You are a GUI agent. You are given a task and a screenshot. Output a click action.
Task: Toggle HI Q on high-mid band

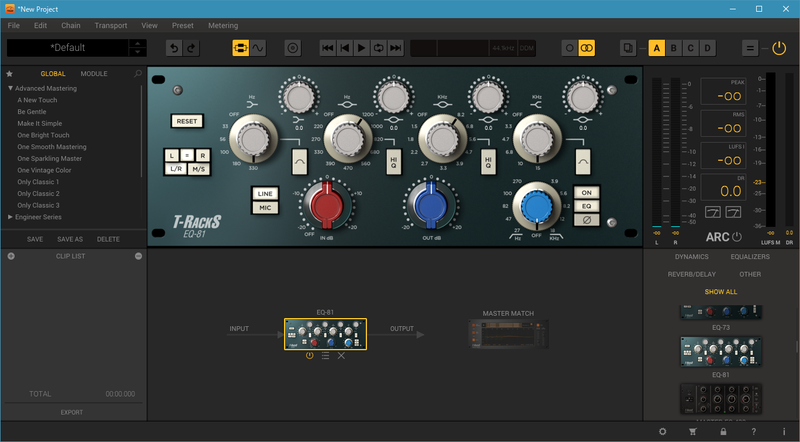tap(488, 162)
